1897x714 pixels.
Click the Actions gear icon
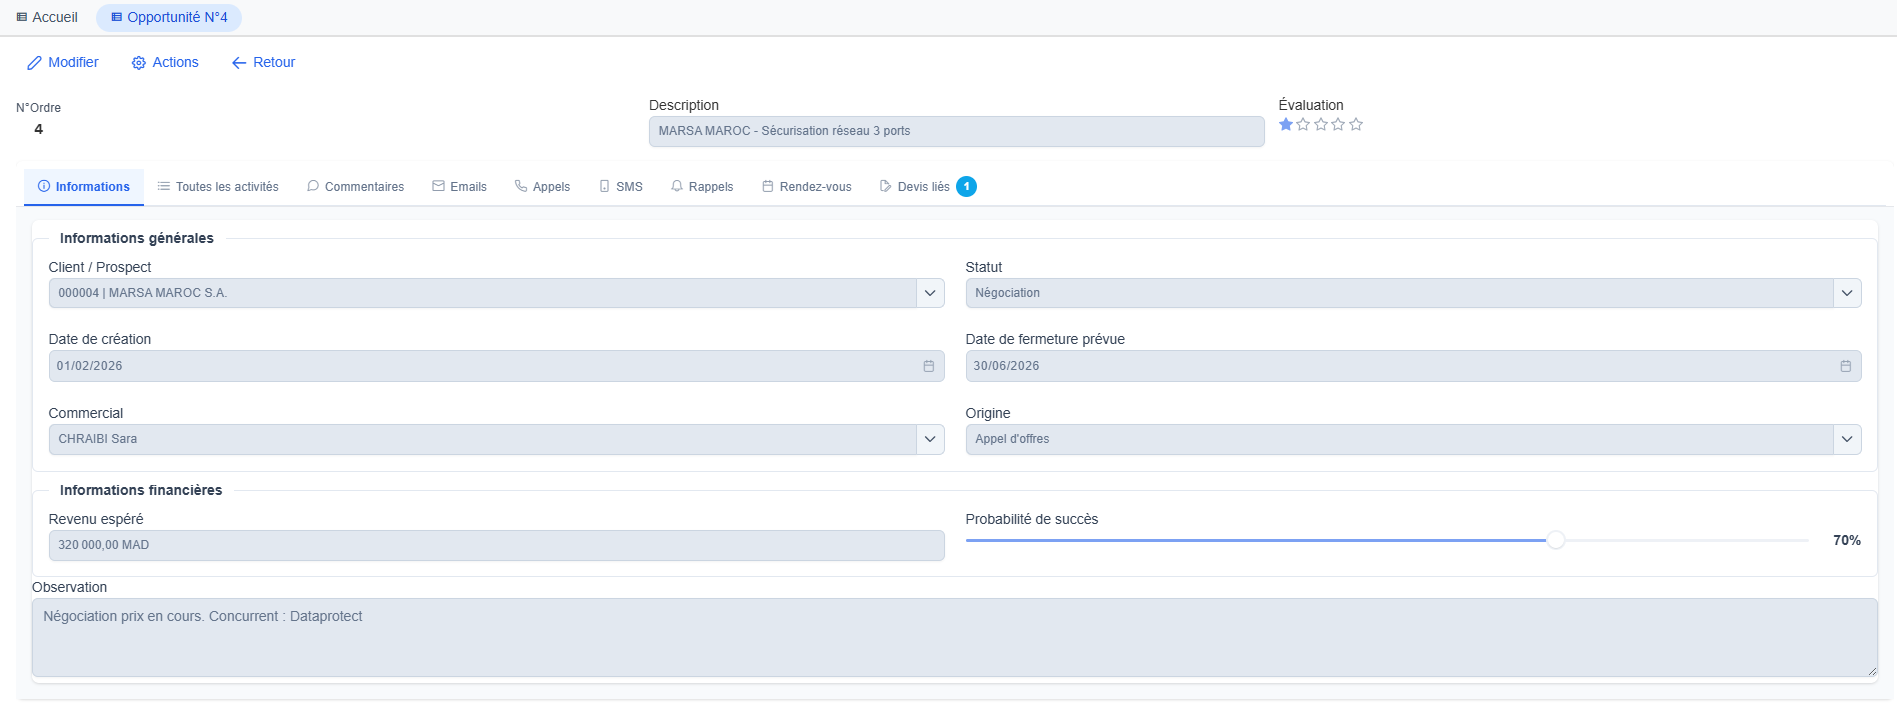[x=138, y=63]
